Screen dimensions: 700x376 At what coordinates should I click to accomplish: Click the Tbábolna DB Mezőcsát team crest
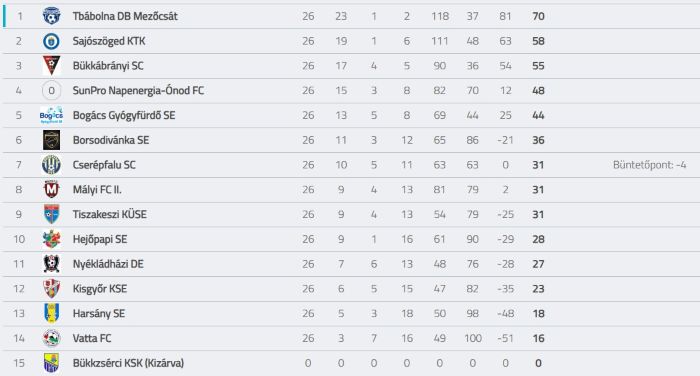pos(51,16)
